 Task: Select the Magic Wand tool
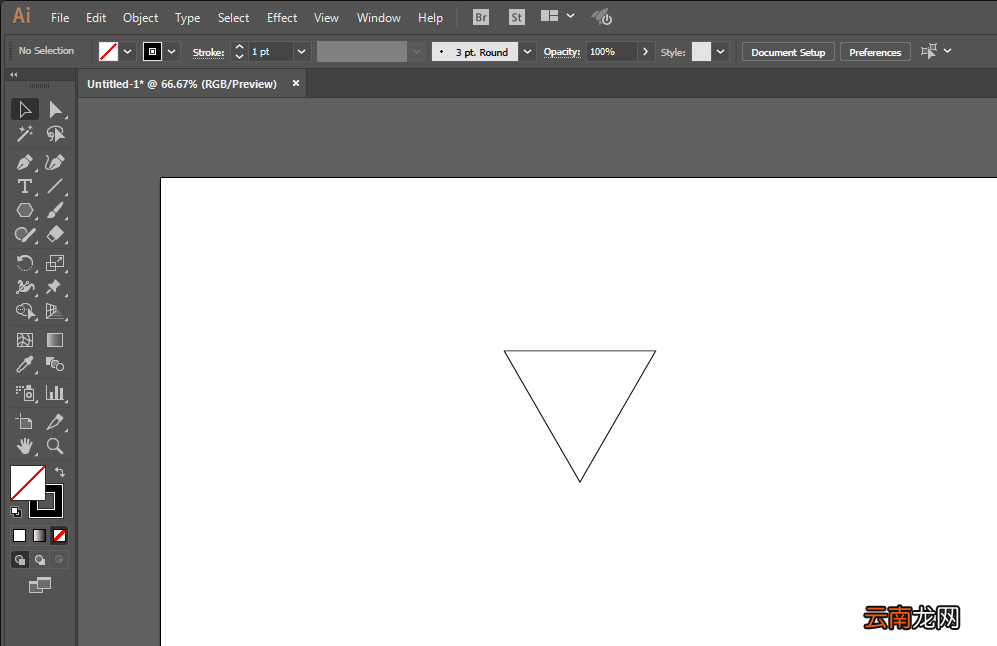click(25, 134)
